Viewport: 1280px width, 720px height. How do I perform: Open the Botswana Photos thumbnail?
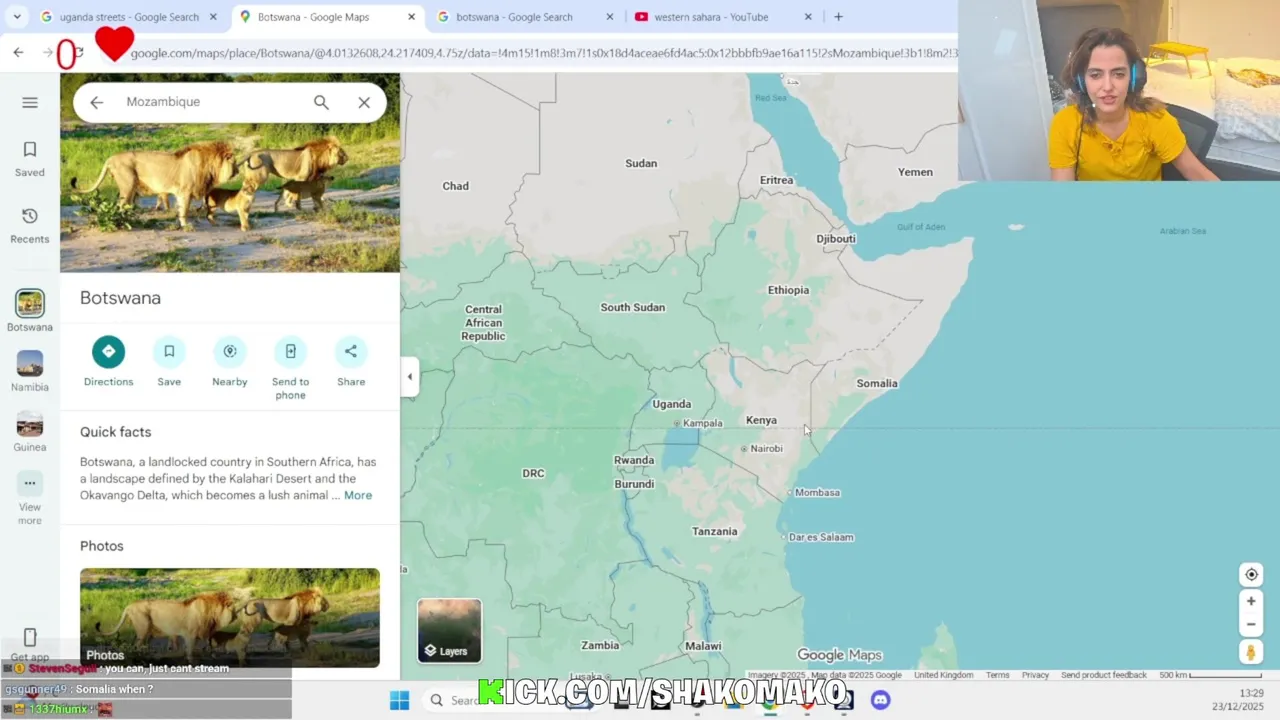230,618
